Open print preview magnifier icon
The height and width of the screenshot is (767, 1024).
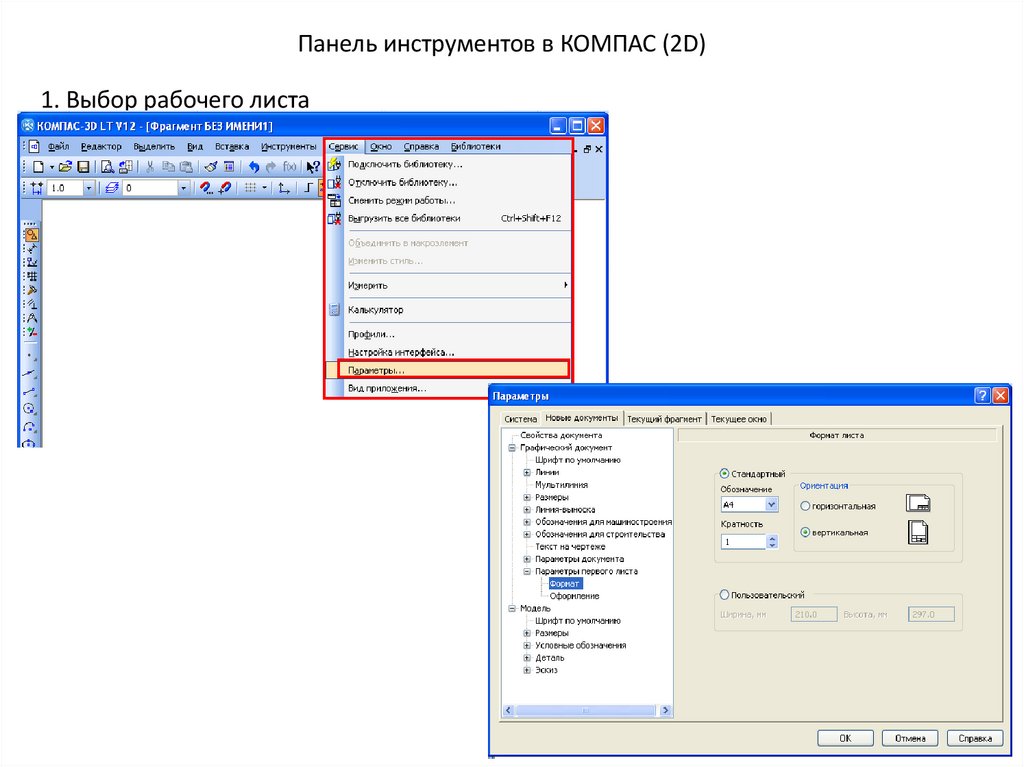coord(107,167)
